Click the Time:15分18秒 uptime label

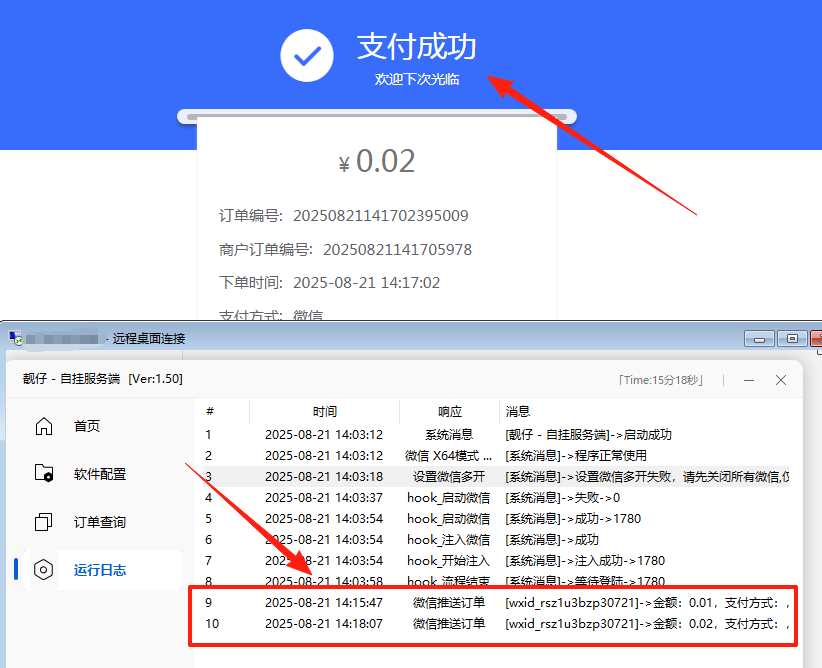click(x=661, y=380)
